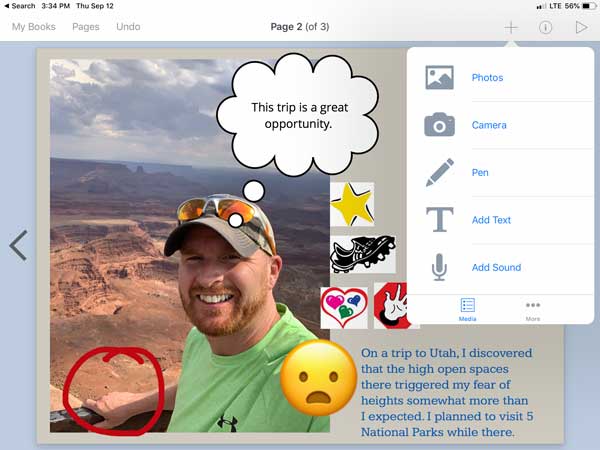Image resolution: width=600 pixels, height=450 pixels.
Task: Switch to the More tab
Action: pyautogui.click(x=533, y=309)
